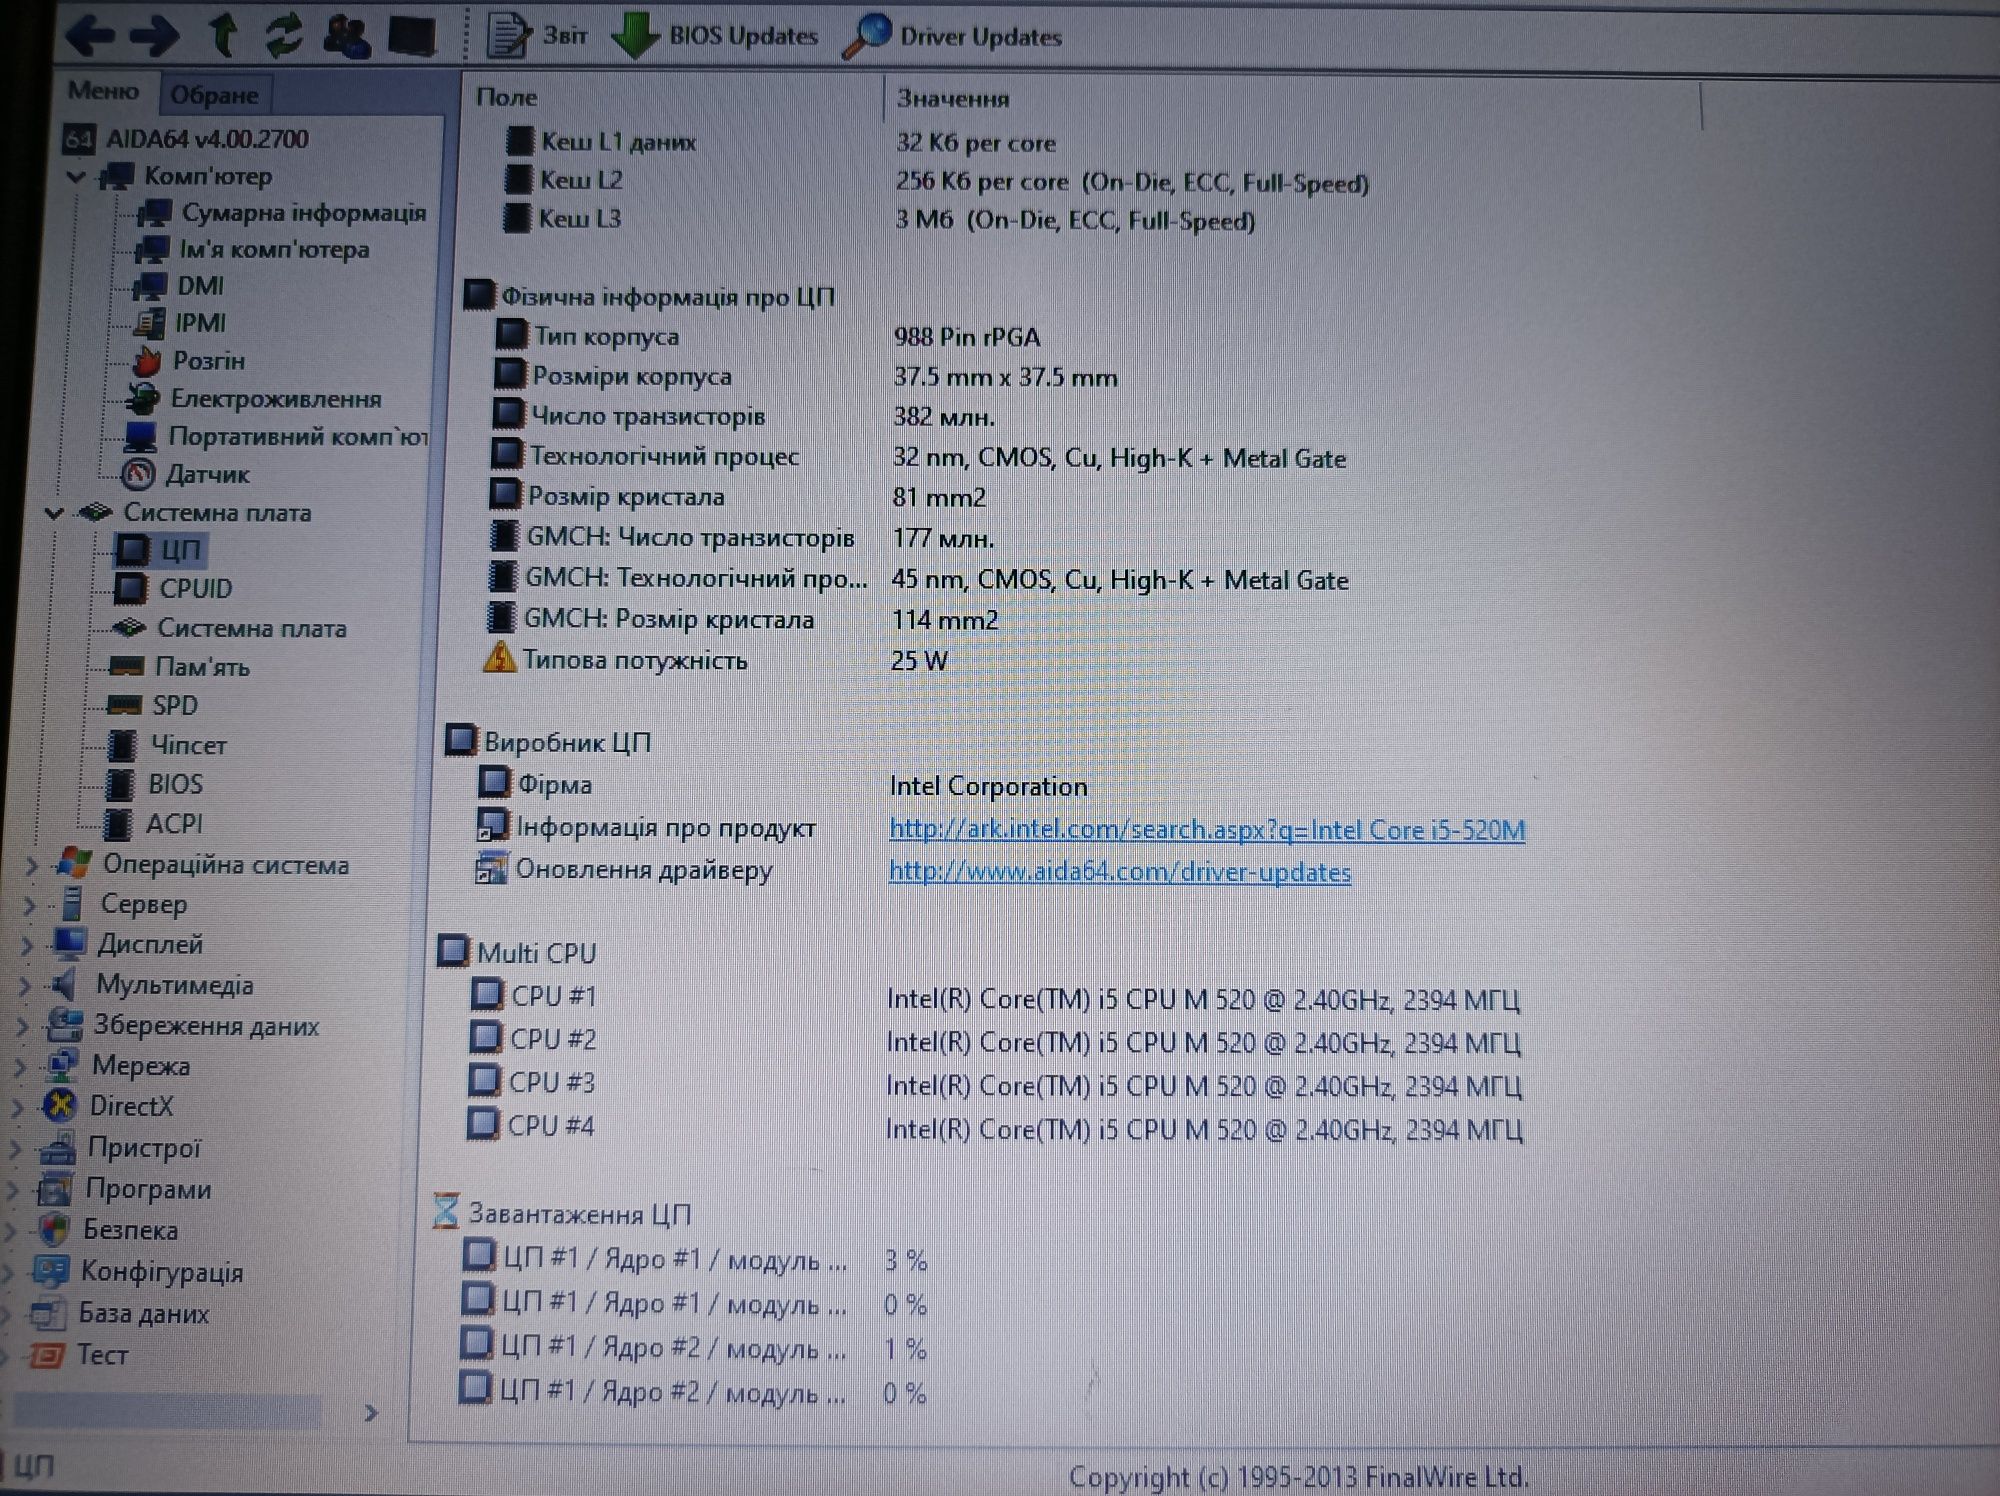Screen dimensions: 2000x1496
Task: Select the Кеш L2 row
Action: pyautogui.click(x=936, y=181)
